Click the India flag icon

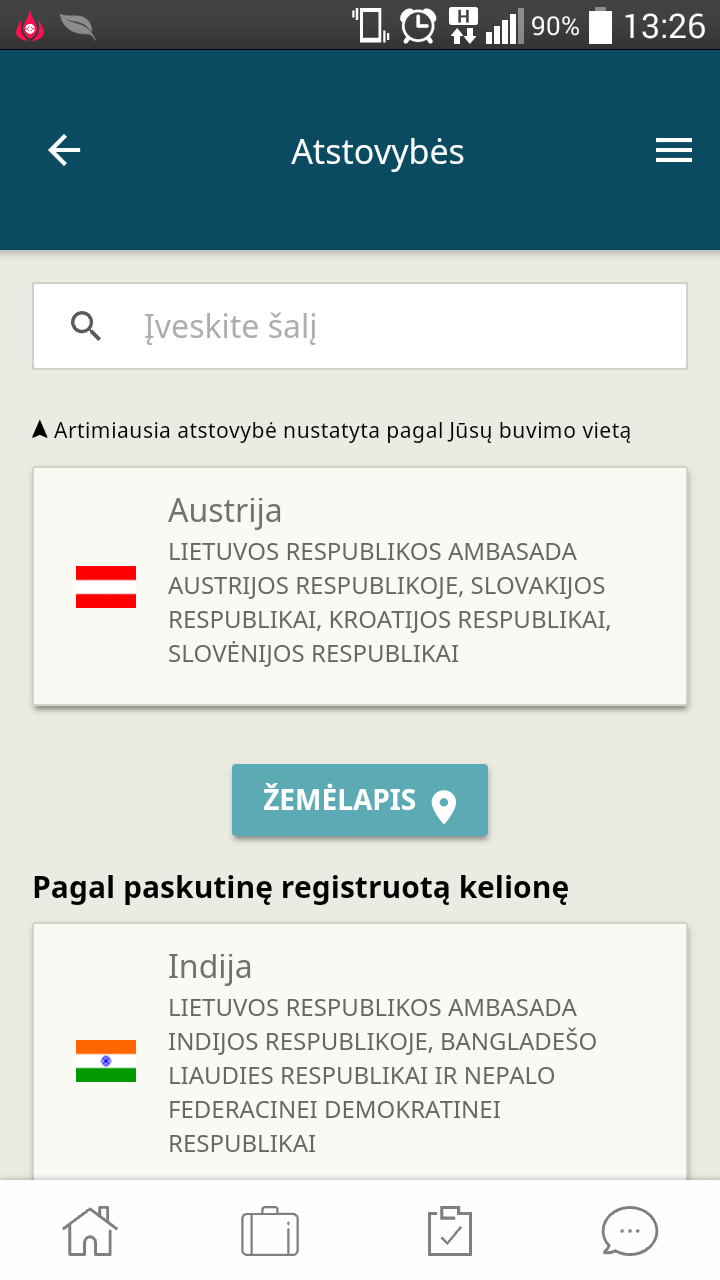[x=106, y=1061]
